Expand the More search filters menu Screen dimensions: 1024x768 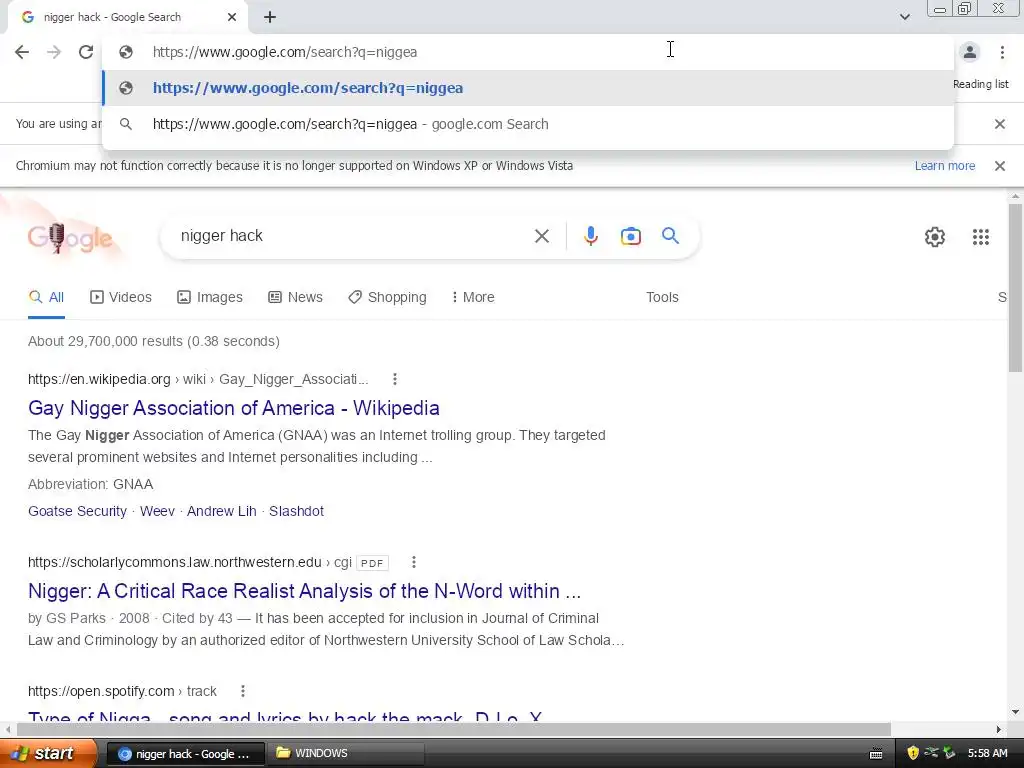pyautogui.click(x=473, y=298)
